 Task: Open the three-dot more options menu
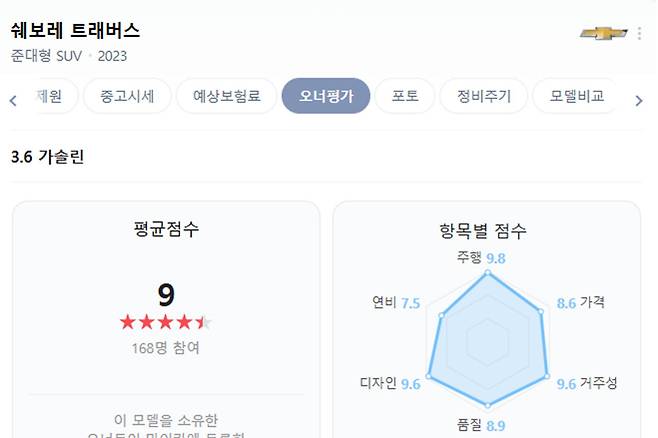click(640, 33)
